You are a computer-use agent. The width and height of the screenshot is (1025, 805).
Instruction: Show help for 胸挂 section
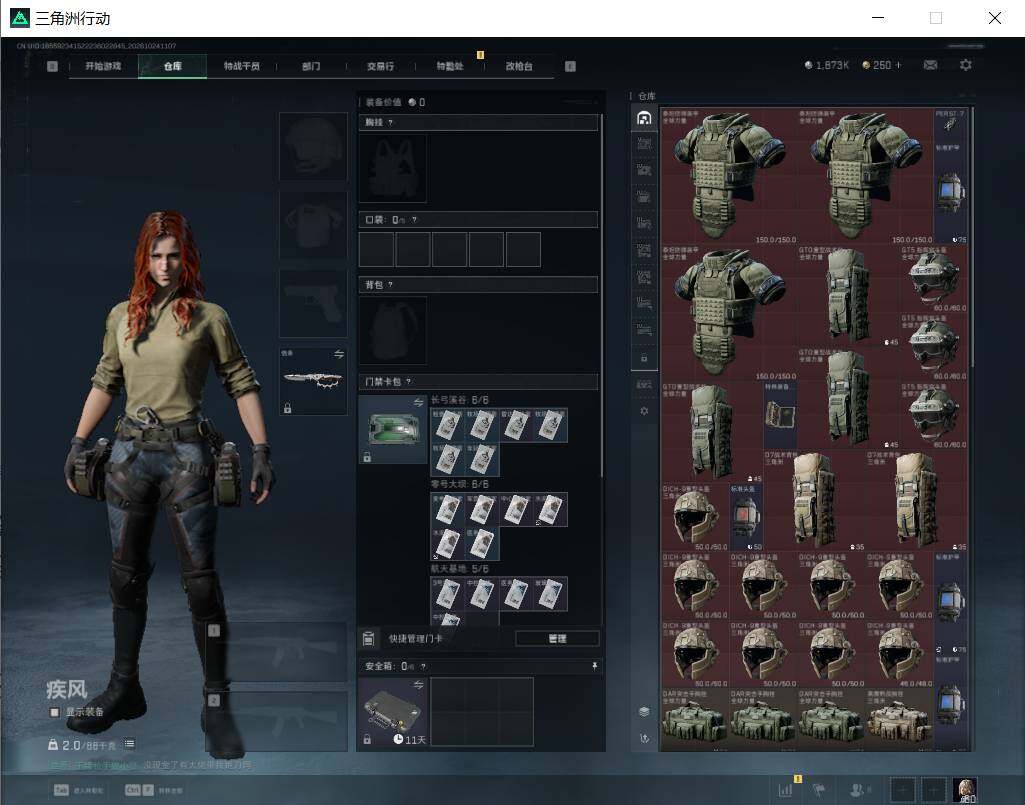[x=390, y=122]
